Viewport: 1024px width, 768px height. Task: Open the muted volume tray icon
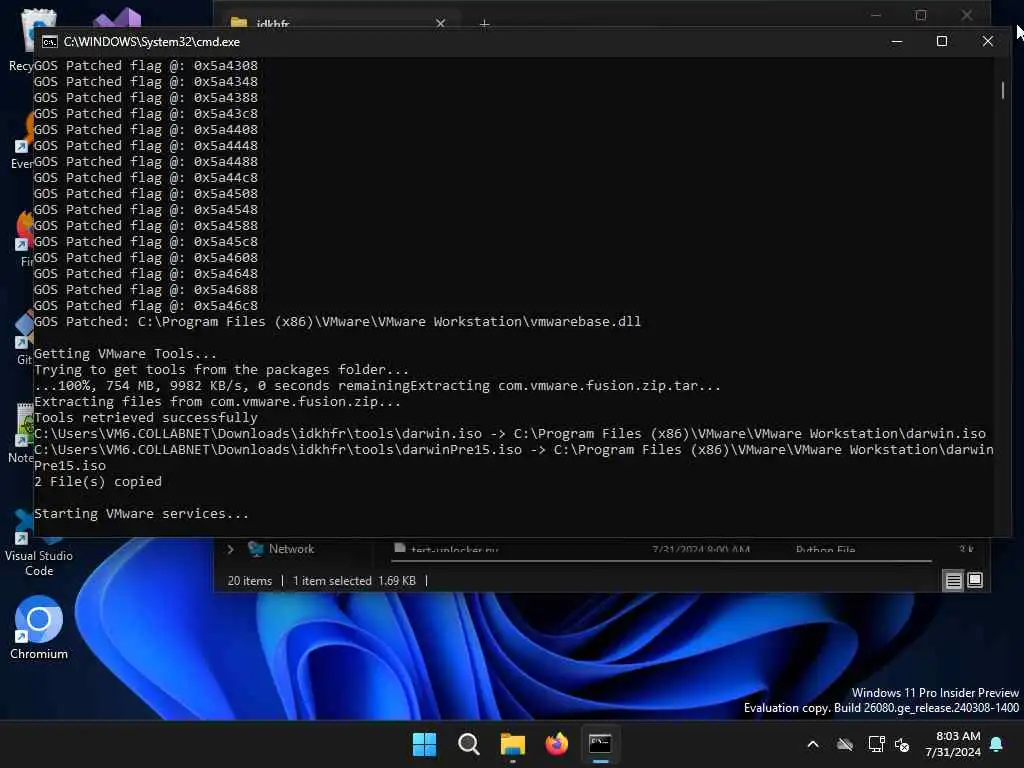(903, 744)
